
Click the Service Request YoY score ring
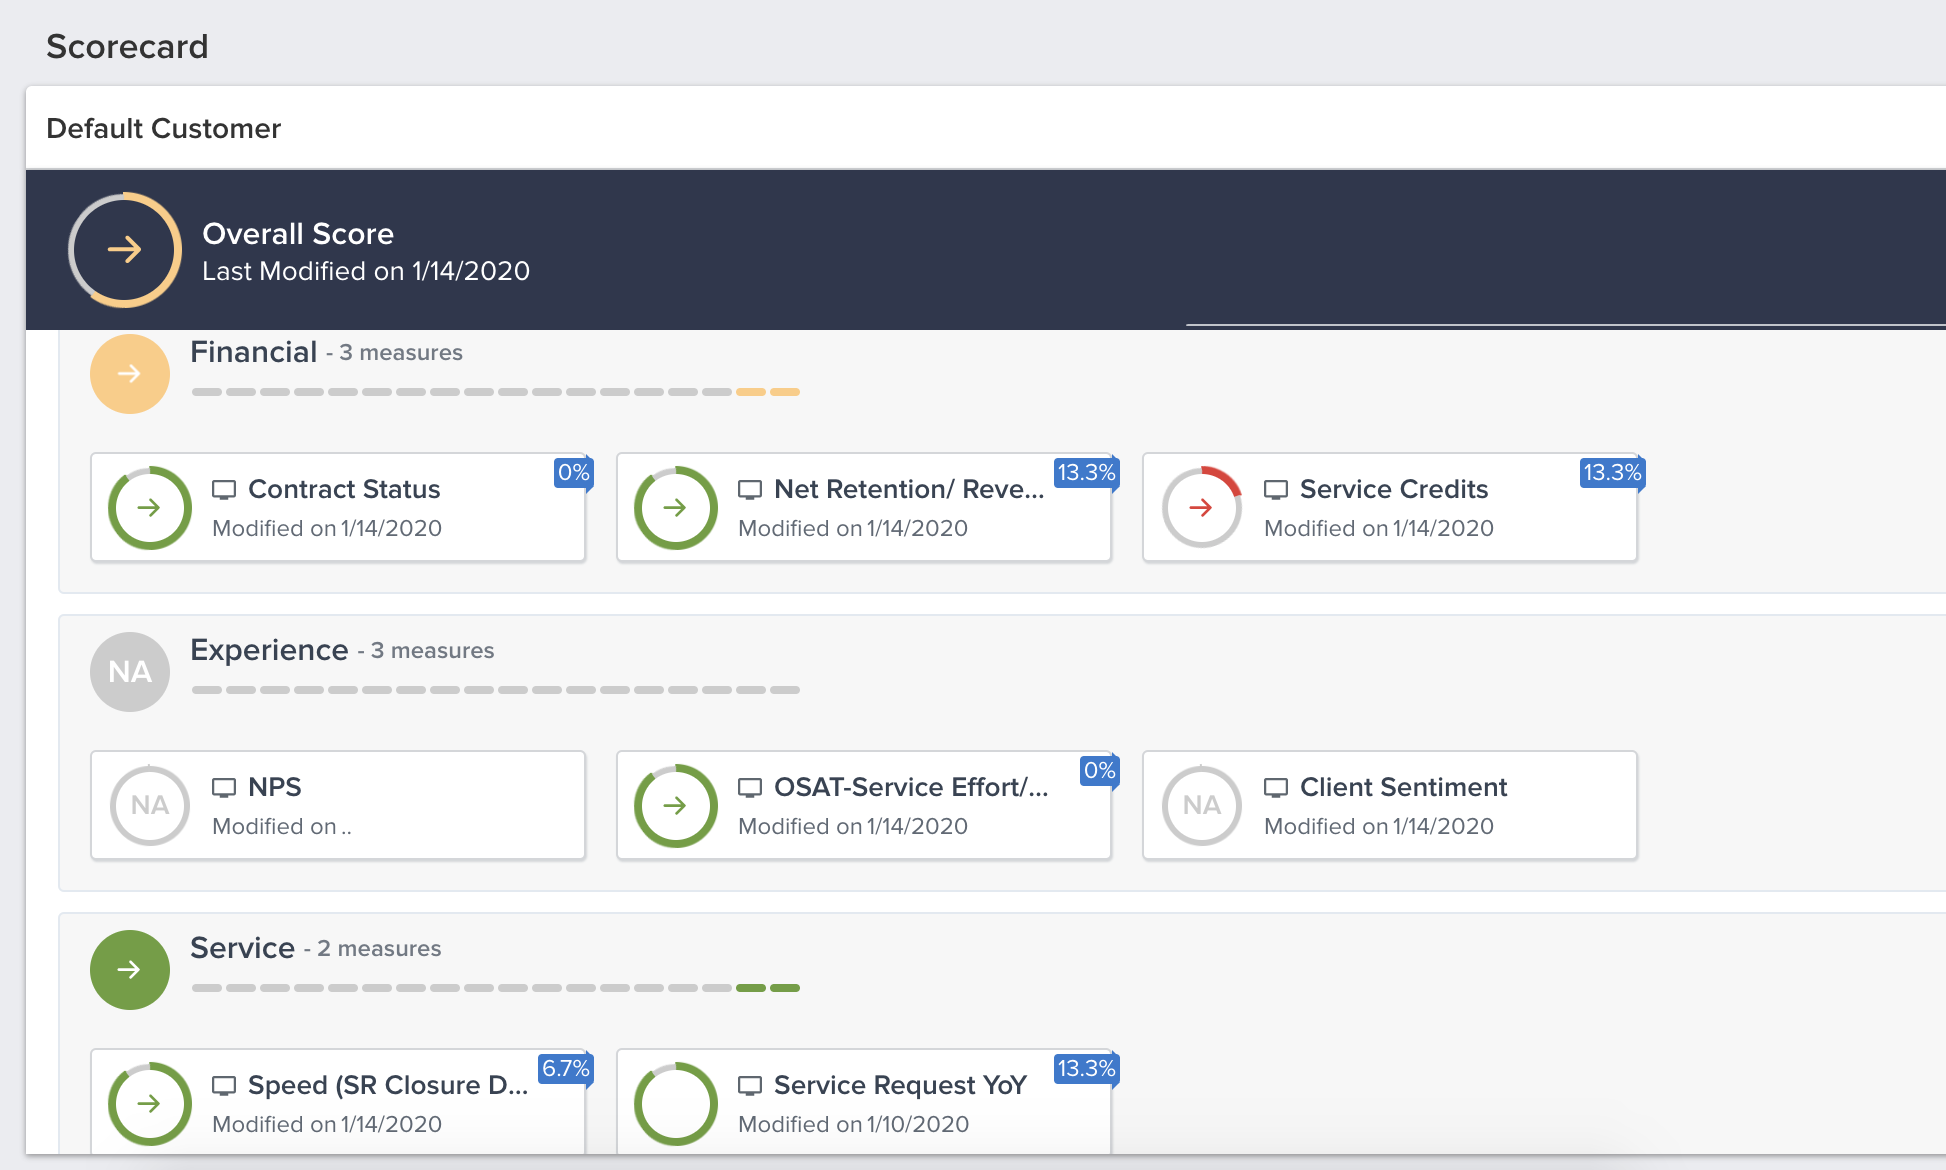click(676, 1104)
